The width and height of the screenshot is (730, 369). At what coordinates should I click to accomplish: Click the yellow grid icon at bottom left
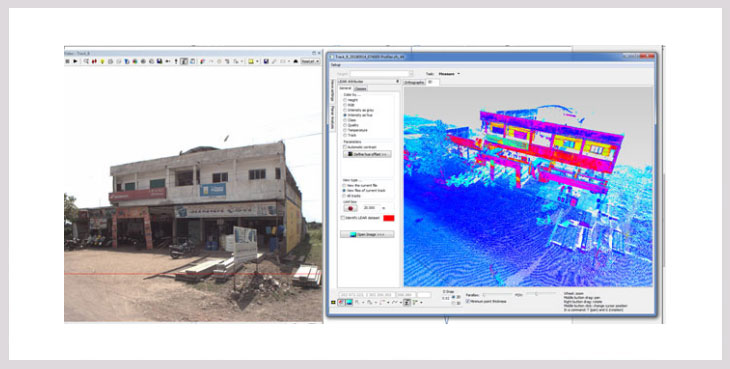333,302
